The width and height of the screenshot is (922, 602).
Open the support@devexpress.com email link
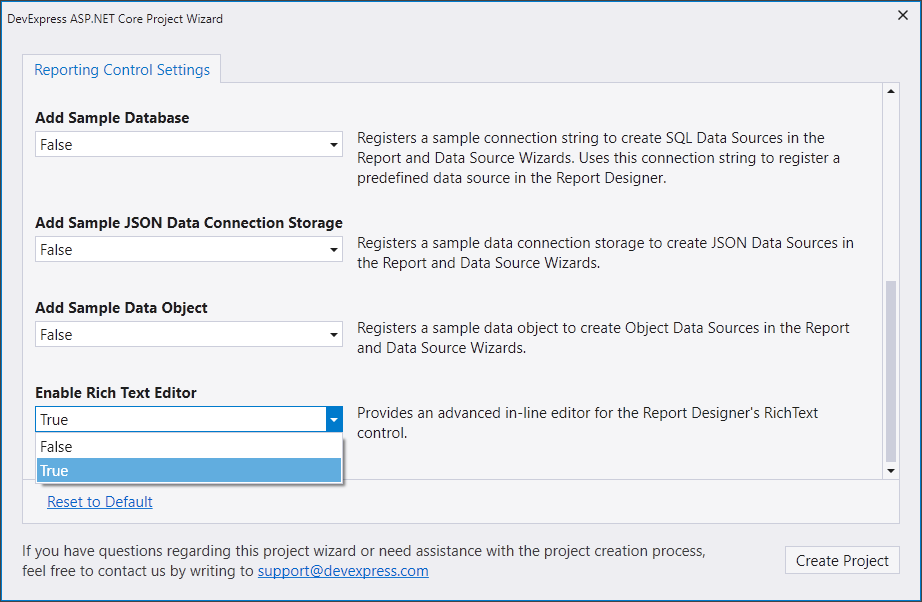click(343, 571)
